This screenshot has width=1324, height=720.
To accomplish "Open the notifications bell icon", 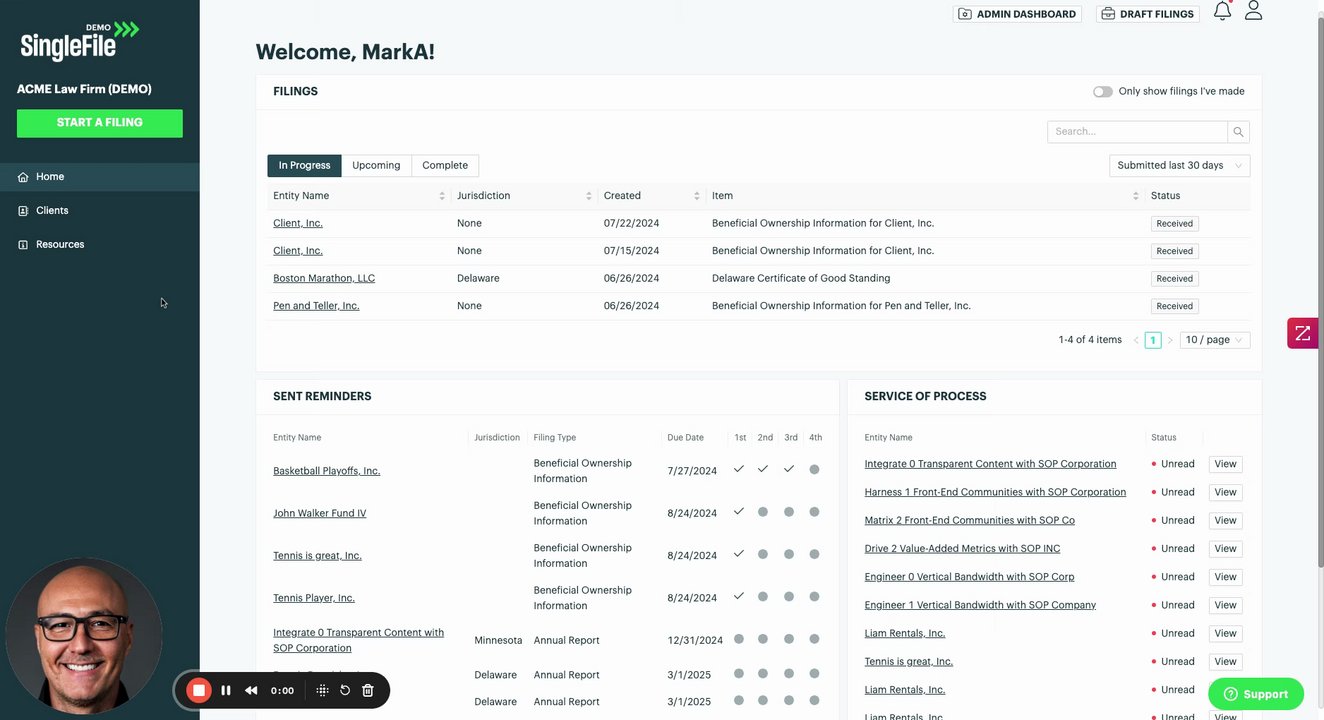I will click(1222, 11).
